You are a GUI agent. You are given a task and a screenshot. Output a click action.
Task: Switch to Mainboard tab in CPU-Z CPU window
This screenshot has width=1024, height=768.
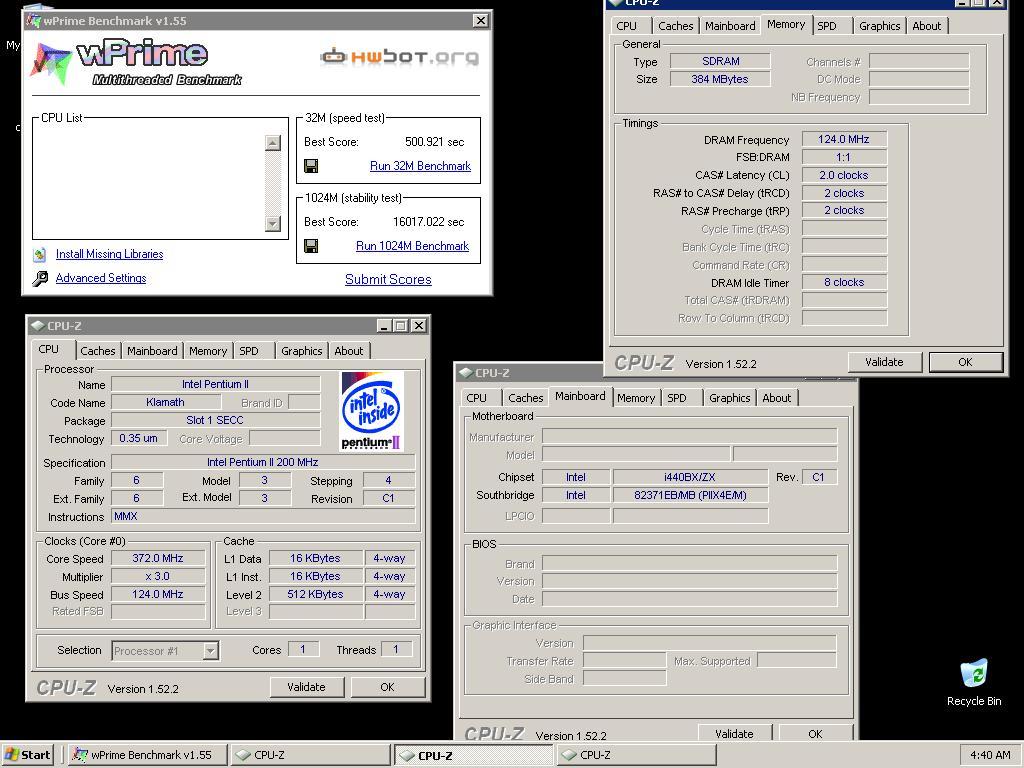(152, 351)
